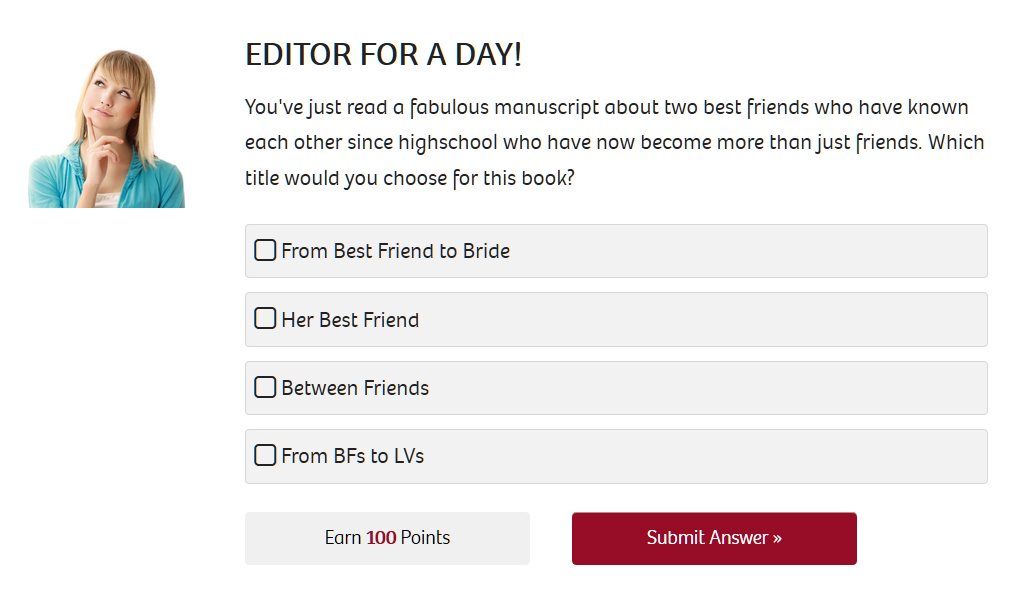Click the manuscript question paragraph text
1013x615 pixels.
[x=614, y=142]
